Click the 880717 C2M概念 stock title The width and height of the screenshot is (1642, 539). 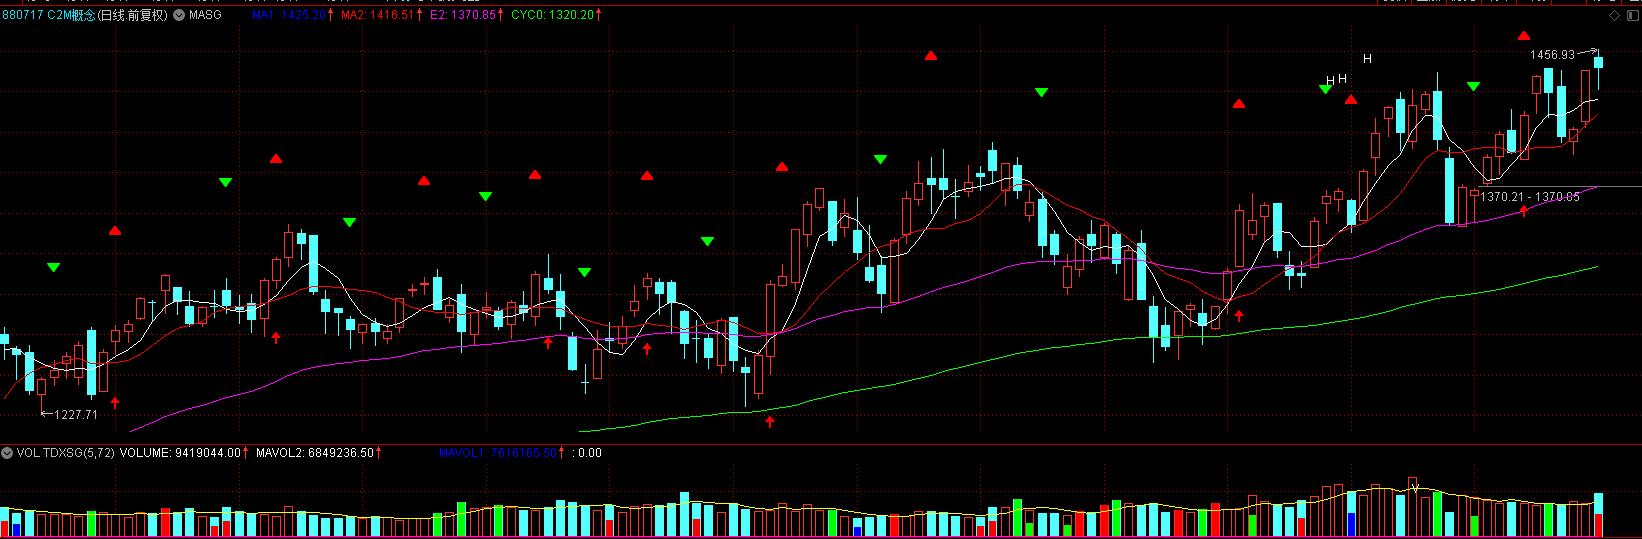point(50,16)
